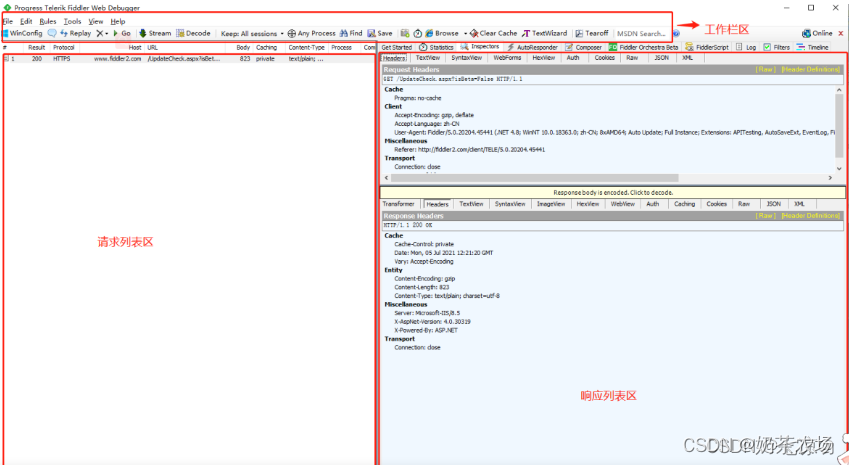Open Fiddler Orchestra Beta tab

coord(643,47)
